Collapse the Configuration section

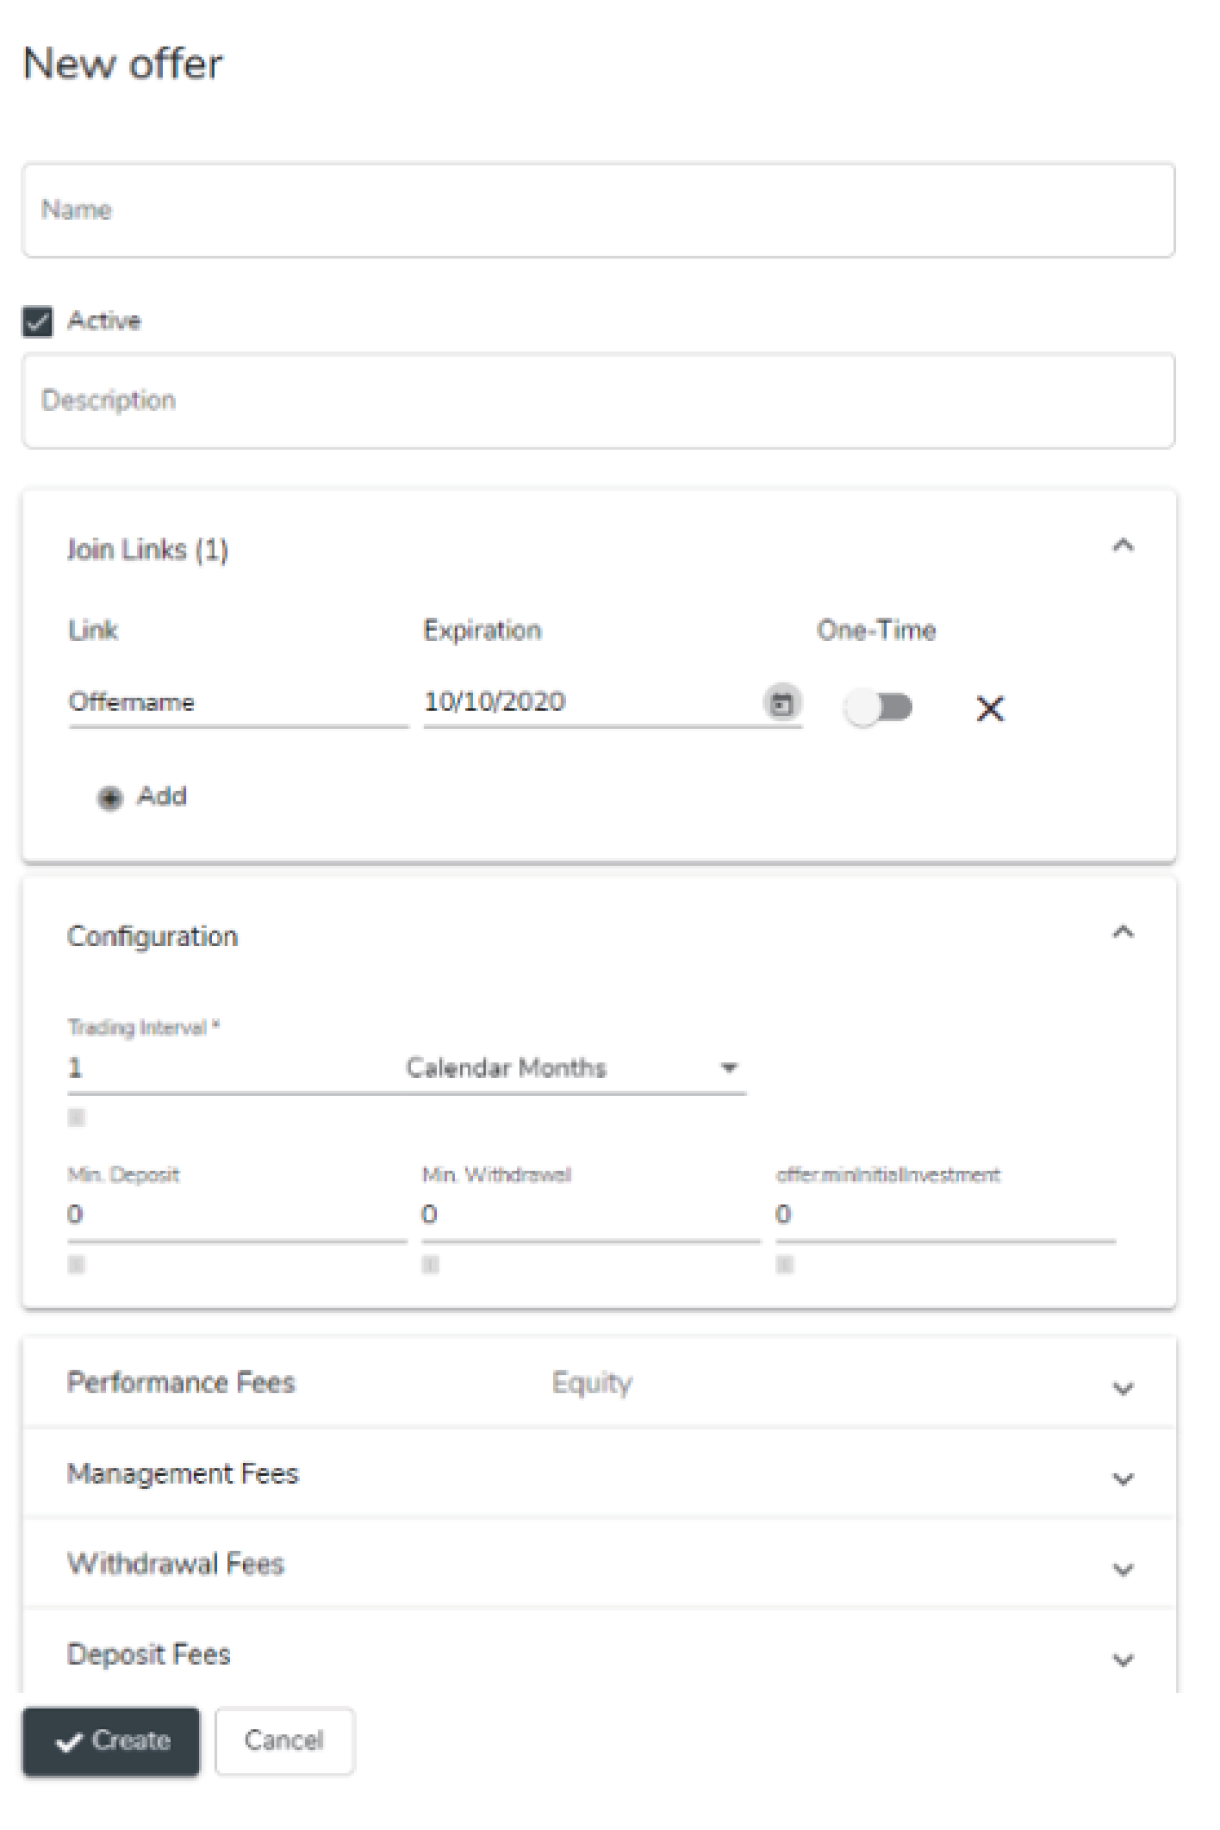point(1123,933)
